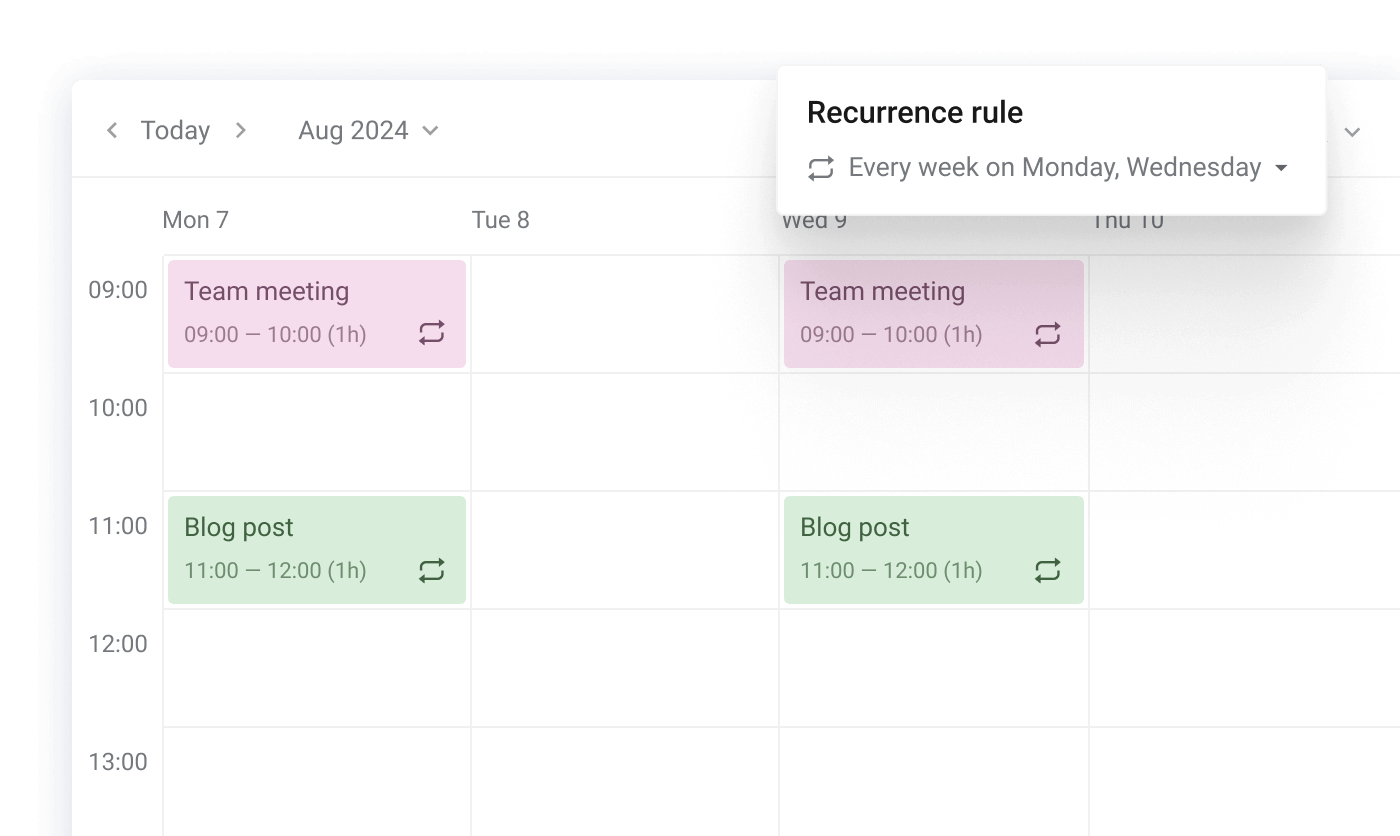Click the chevron in the top right corner
This screenshot has width=1400, height=836.
1352,131
